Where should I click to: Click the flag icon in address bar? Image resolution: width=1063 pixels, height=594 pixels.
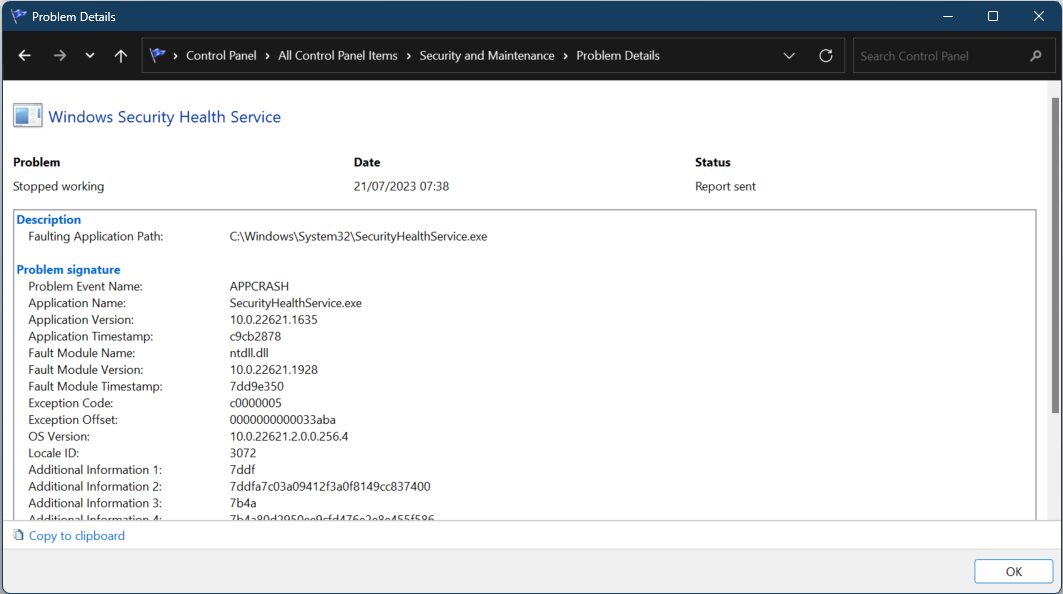tap(157, 55)
